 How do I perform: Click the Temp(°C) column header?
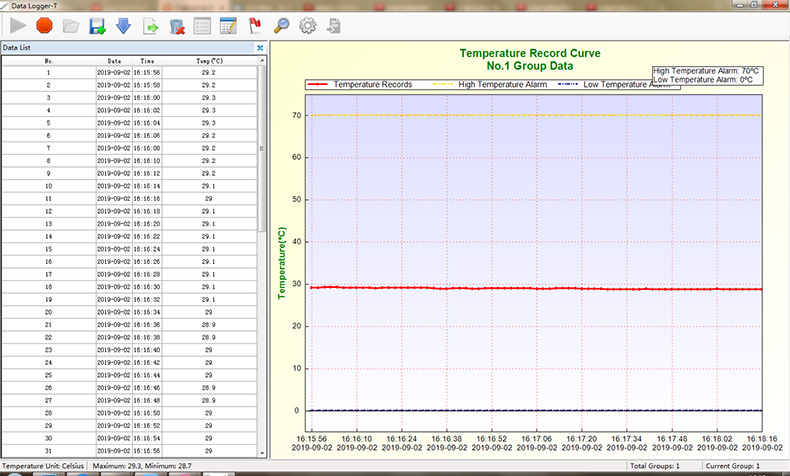click(208, 61)
